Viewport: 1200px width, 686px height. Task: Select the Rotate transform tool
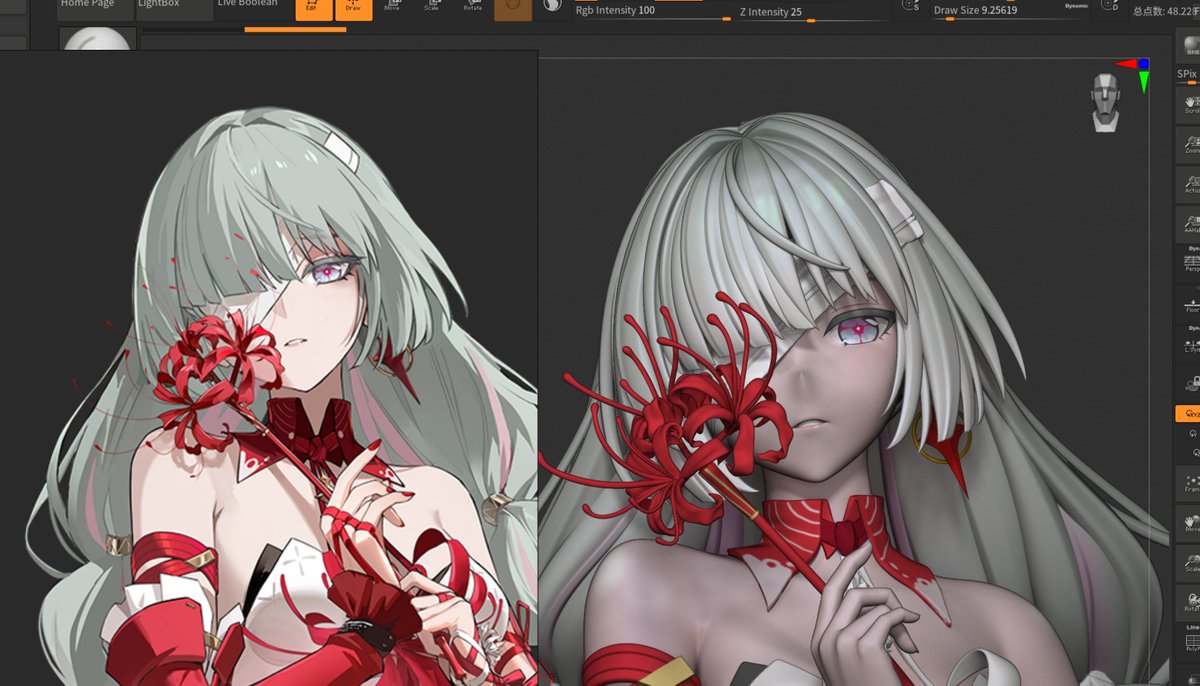tap(472, 7)
